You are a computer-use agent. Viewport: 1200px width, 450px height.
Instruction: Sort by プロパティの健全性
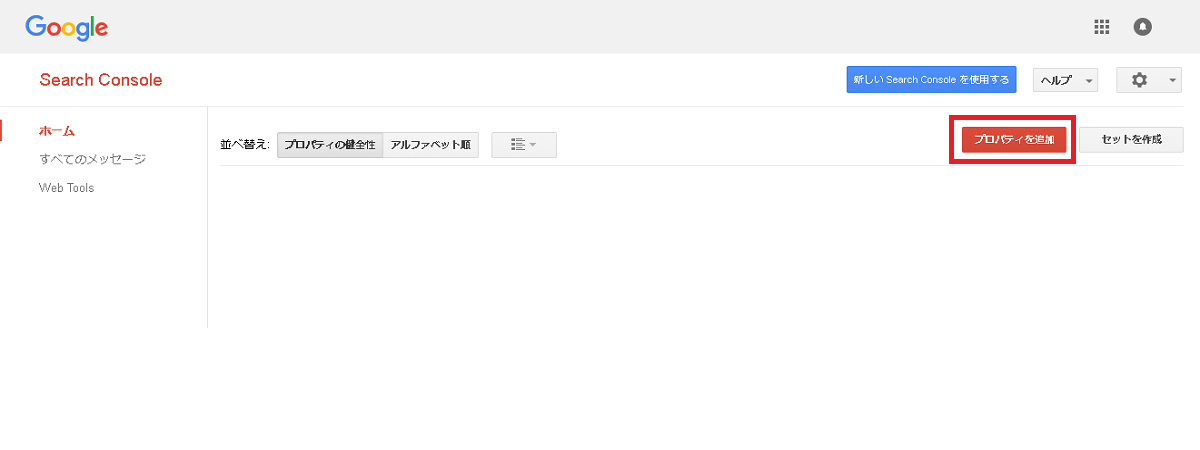[330, 145]
